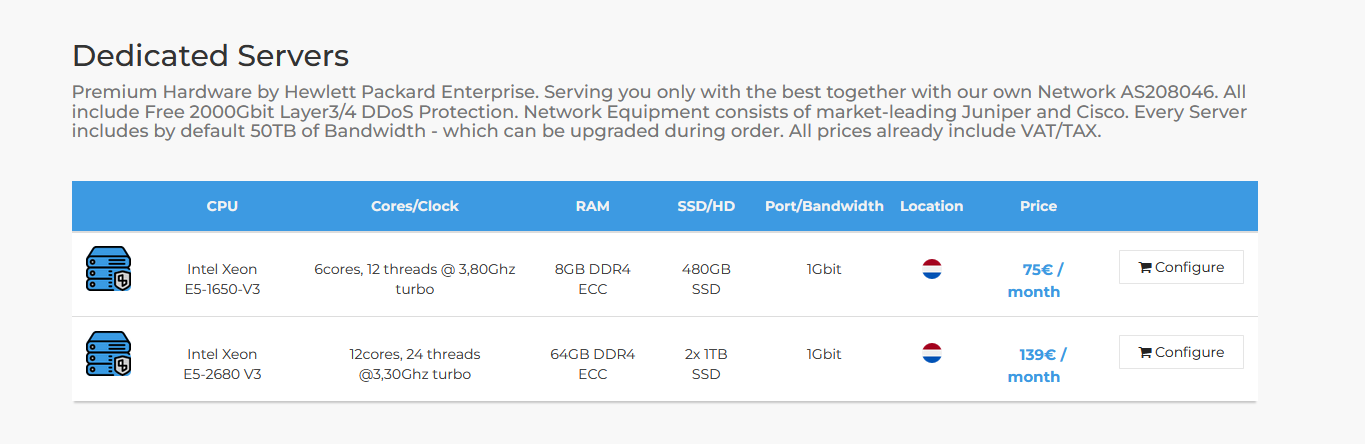Click the Dedicated Servers heading

pos(210,55)
